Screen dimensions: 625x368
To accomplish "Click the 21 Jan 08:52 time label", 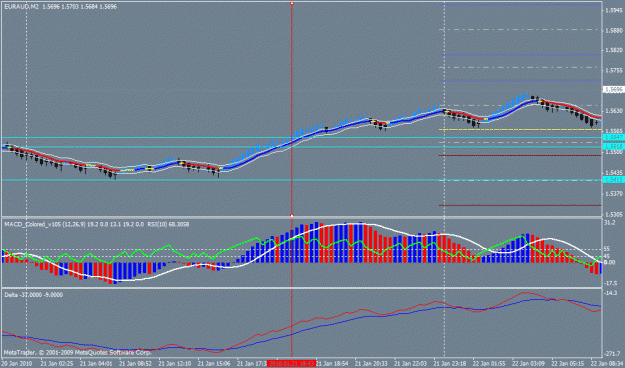I will tap(136, 364).
